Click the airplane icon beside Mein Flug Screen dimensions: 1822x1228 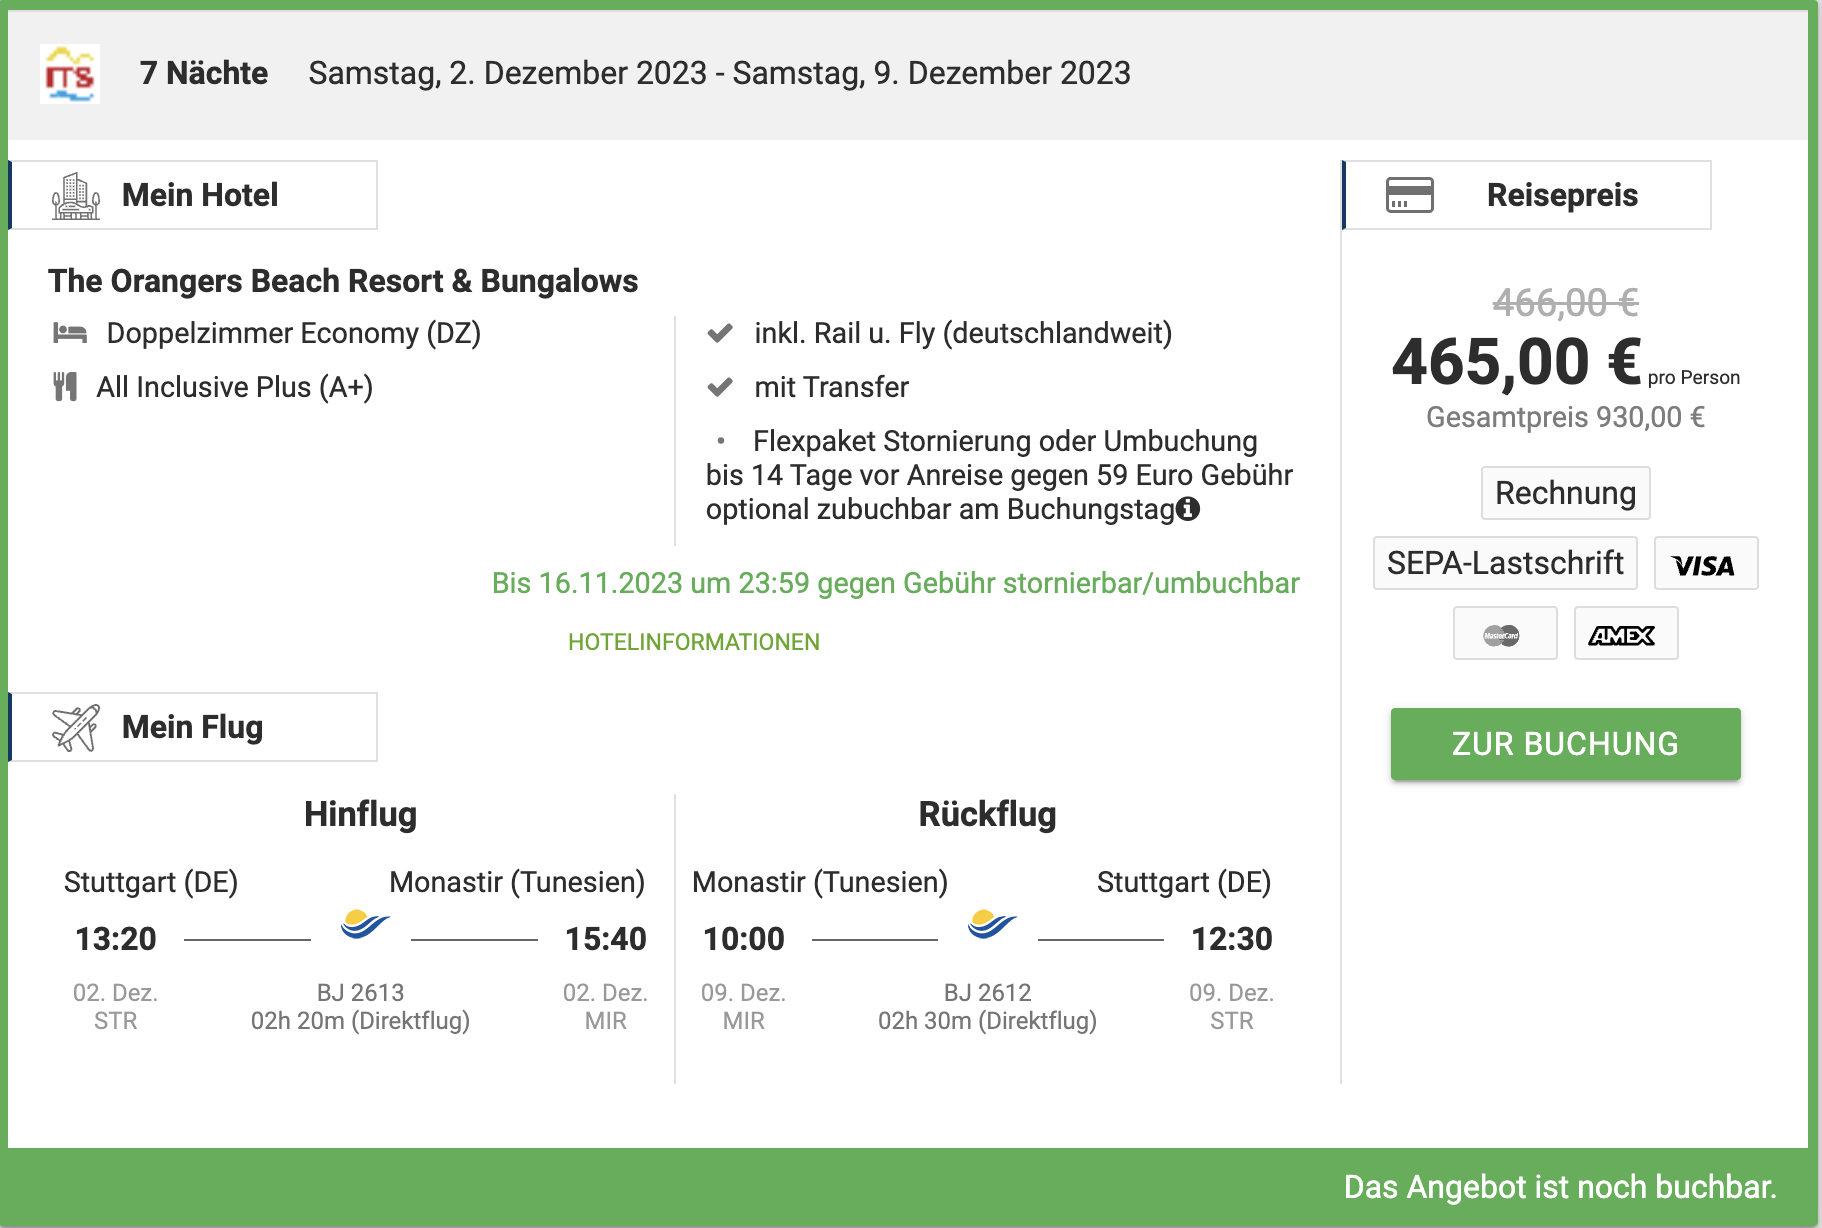[x=76, y=727]
